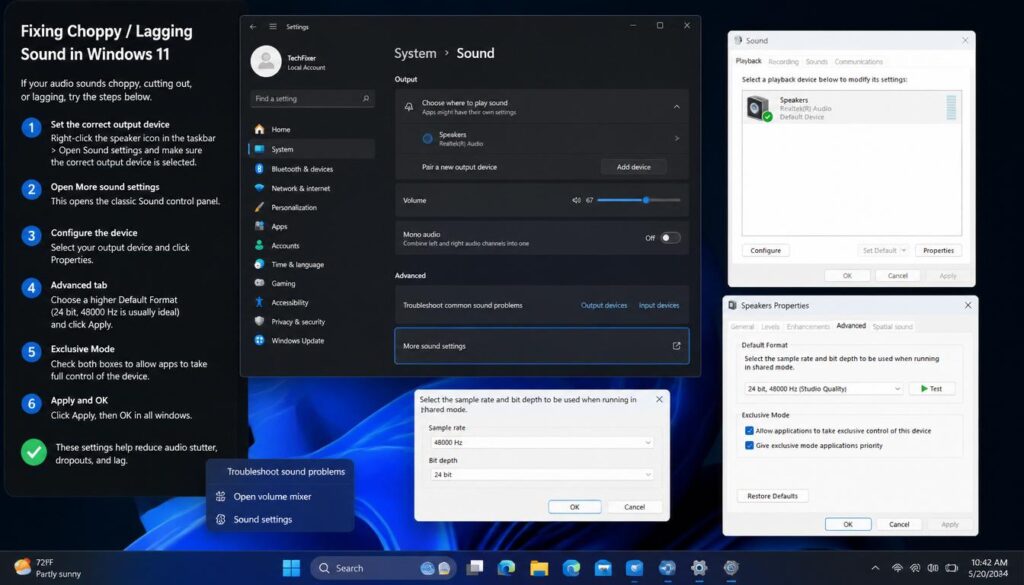Select Speakers device in Playback list
This screenshot has height=585, width=1024.
(x=852, y=108)
